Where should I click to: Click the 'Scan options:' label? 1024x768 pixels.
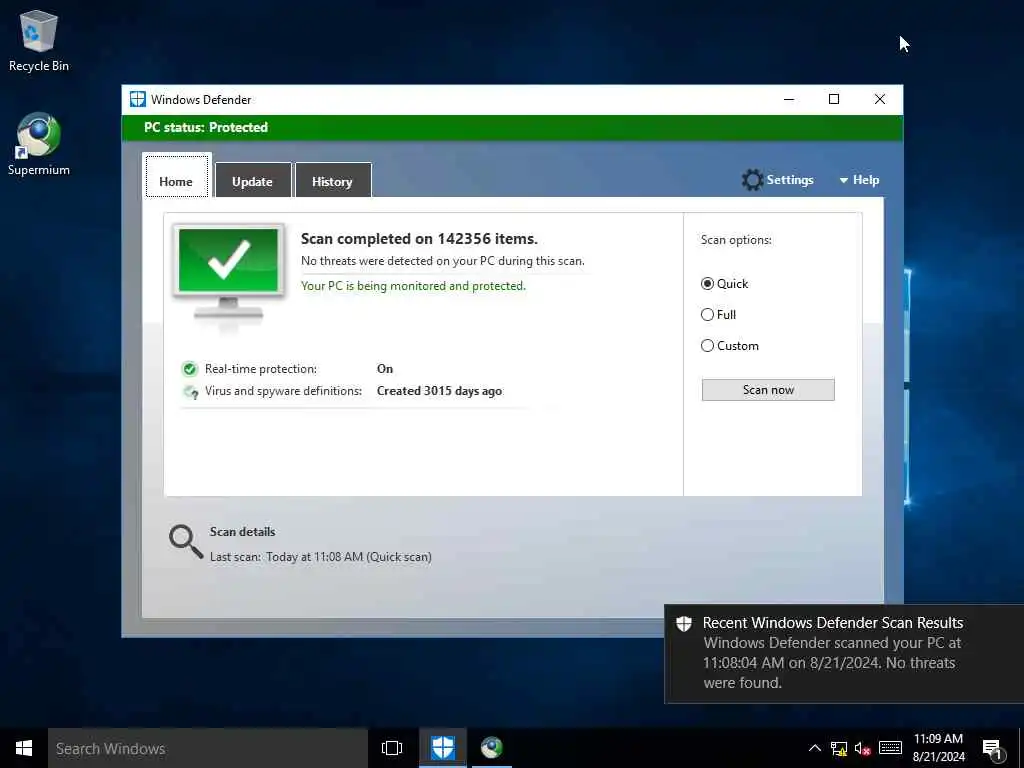coord(736,240)
